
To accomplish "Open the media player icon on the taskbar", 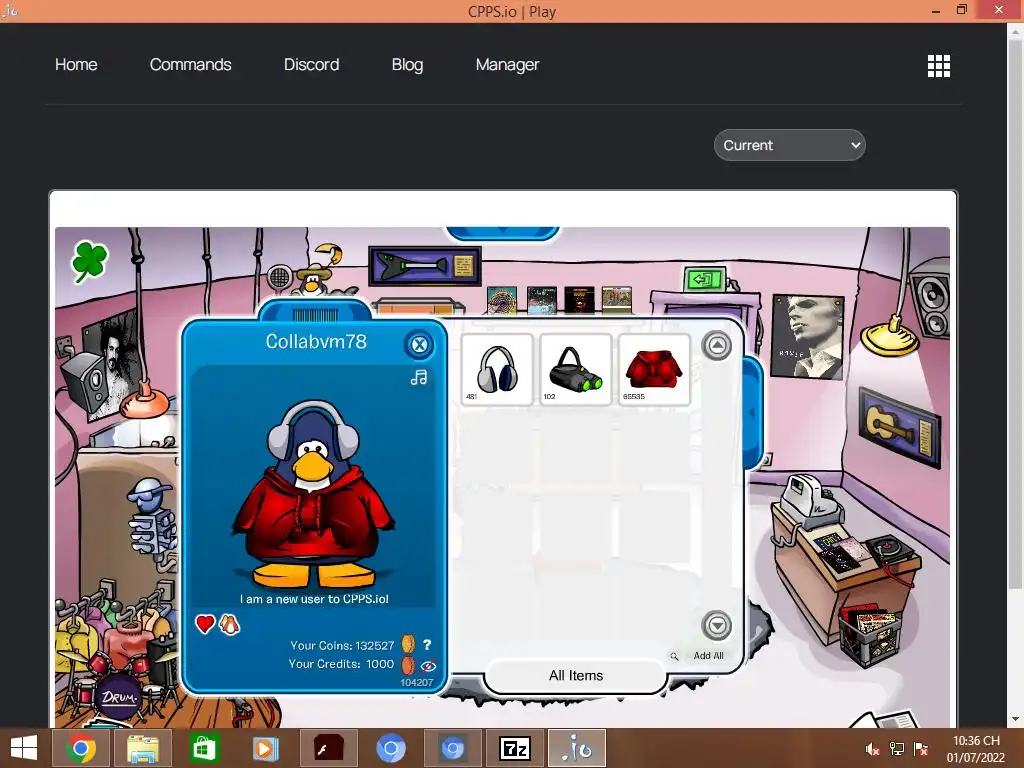I will pyautogui.click(x=265, y=748).
